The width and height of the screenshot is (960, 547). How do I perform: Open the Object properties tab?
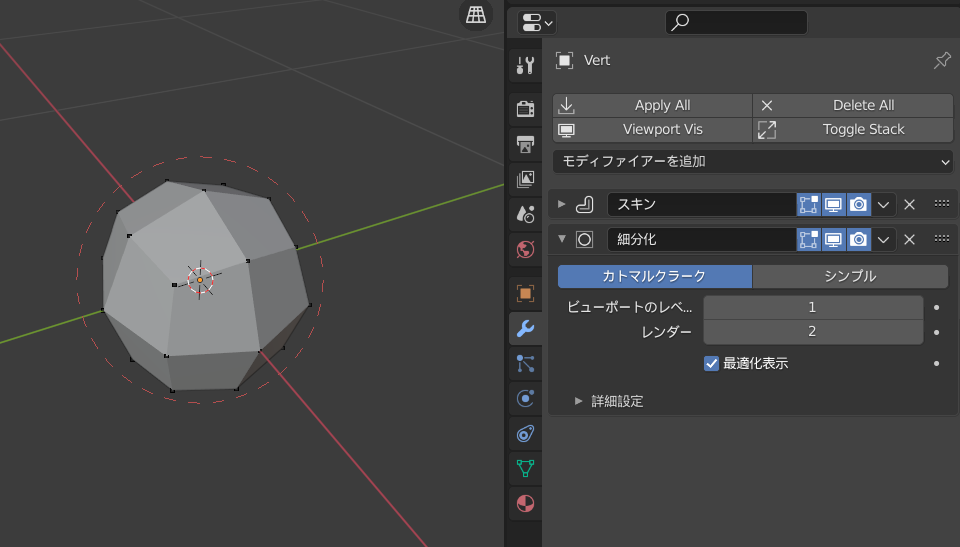525,293
